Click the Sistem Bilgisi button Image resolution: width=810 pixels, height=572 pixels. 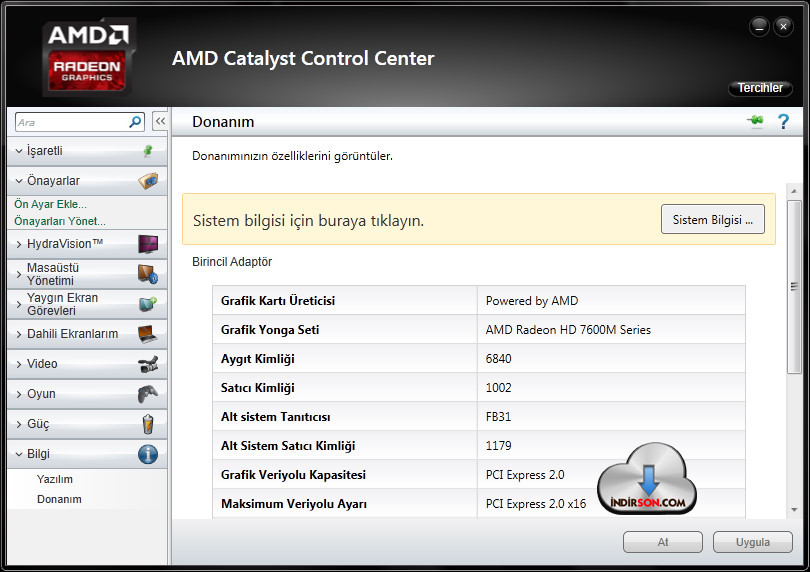(x=712, y=220)
